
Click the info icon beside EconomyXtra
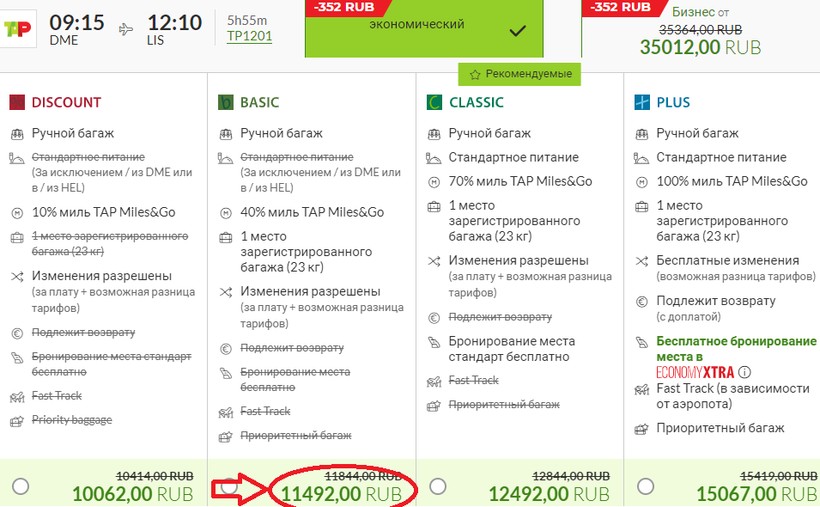pyautogui.click(x=743, y=372)
